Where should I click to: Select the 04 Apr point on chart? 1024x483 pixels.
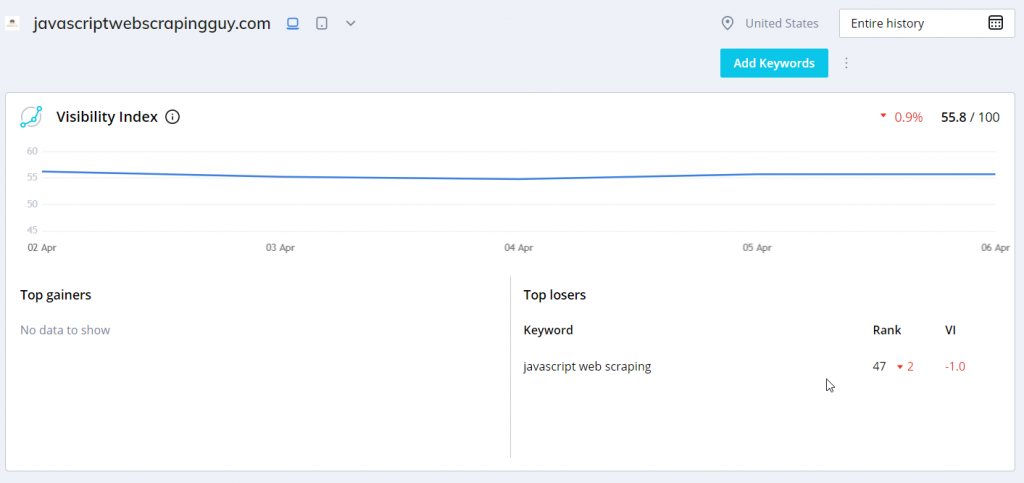(519, 179)
